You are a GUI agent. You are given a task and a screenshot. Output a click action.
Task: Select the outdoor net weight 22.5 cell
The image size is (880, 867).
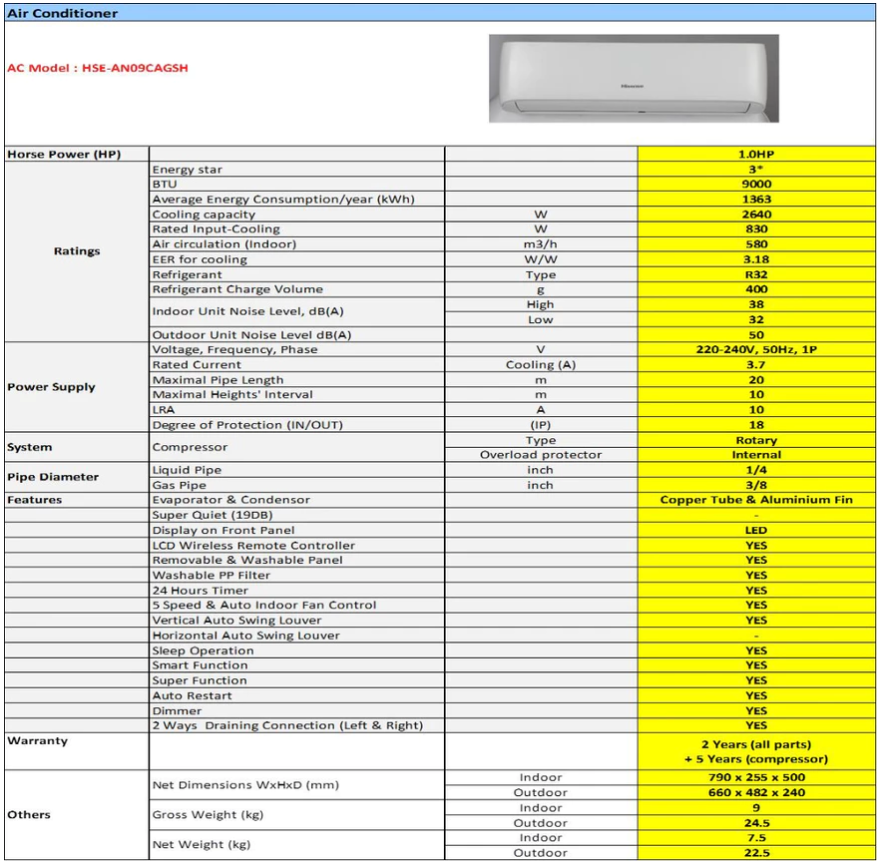(756, 853)
